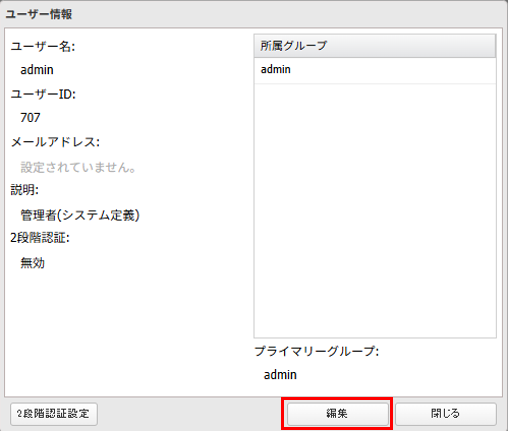Click the 説明: label
508x431 pixels.
(25, 190)
